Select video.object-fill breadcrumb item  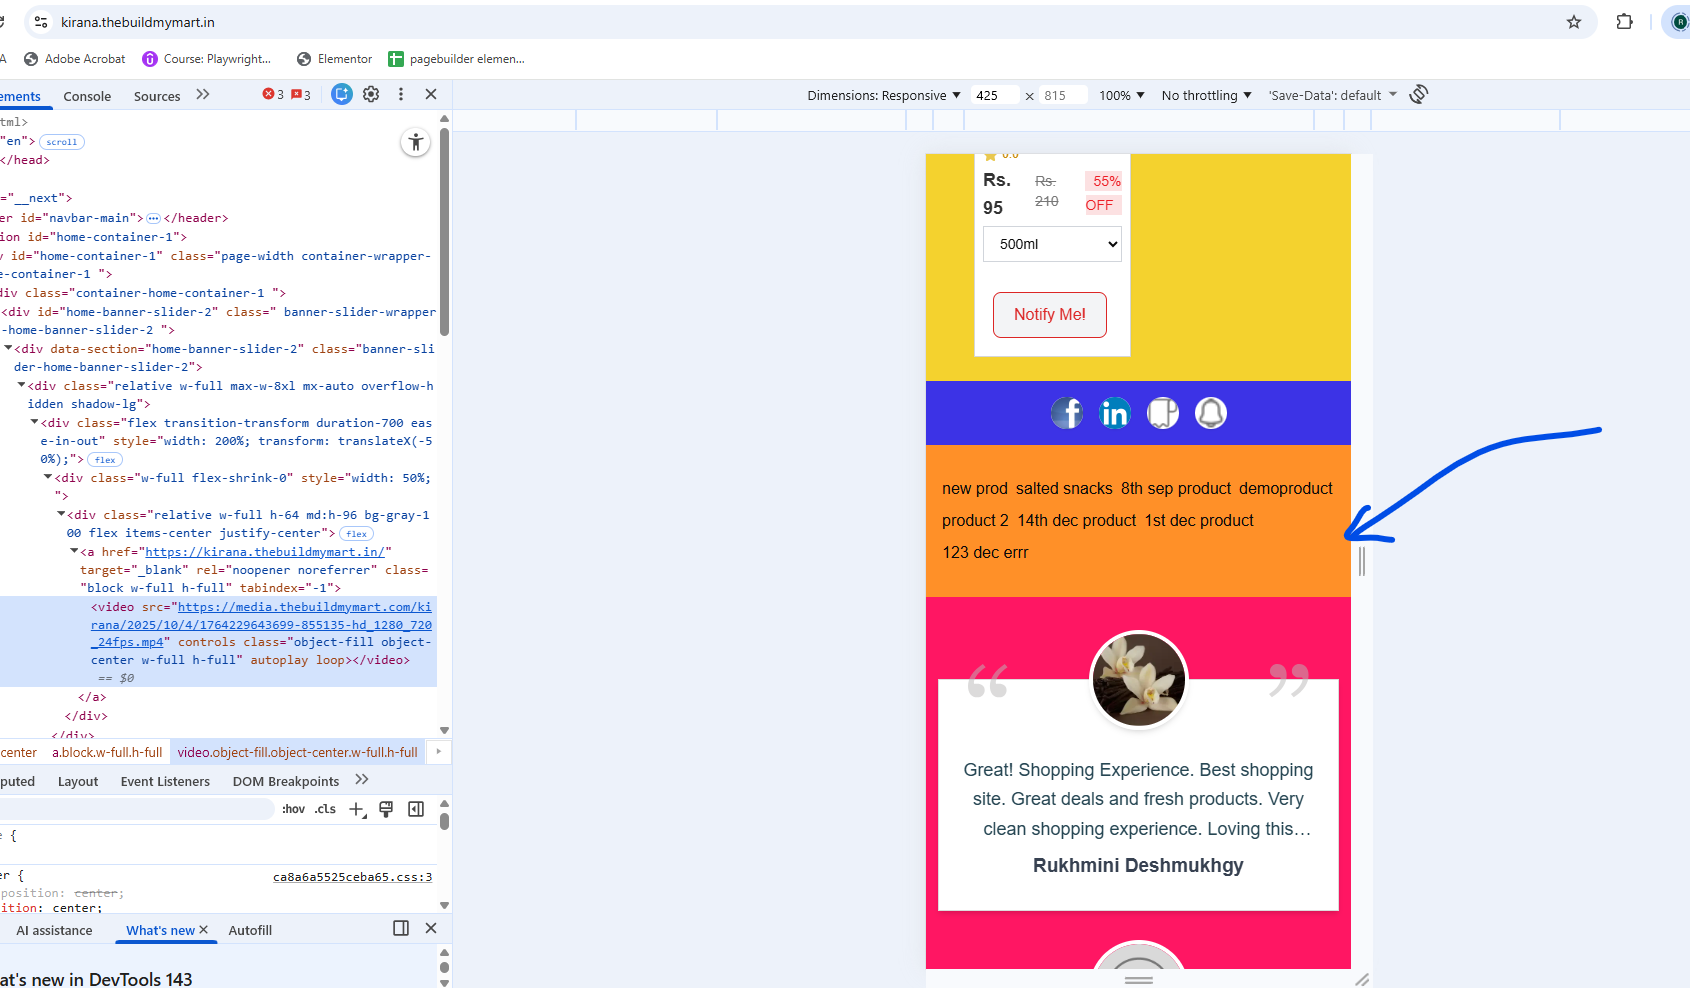[x=298, y=752]
